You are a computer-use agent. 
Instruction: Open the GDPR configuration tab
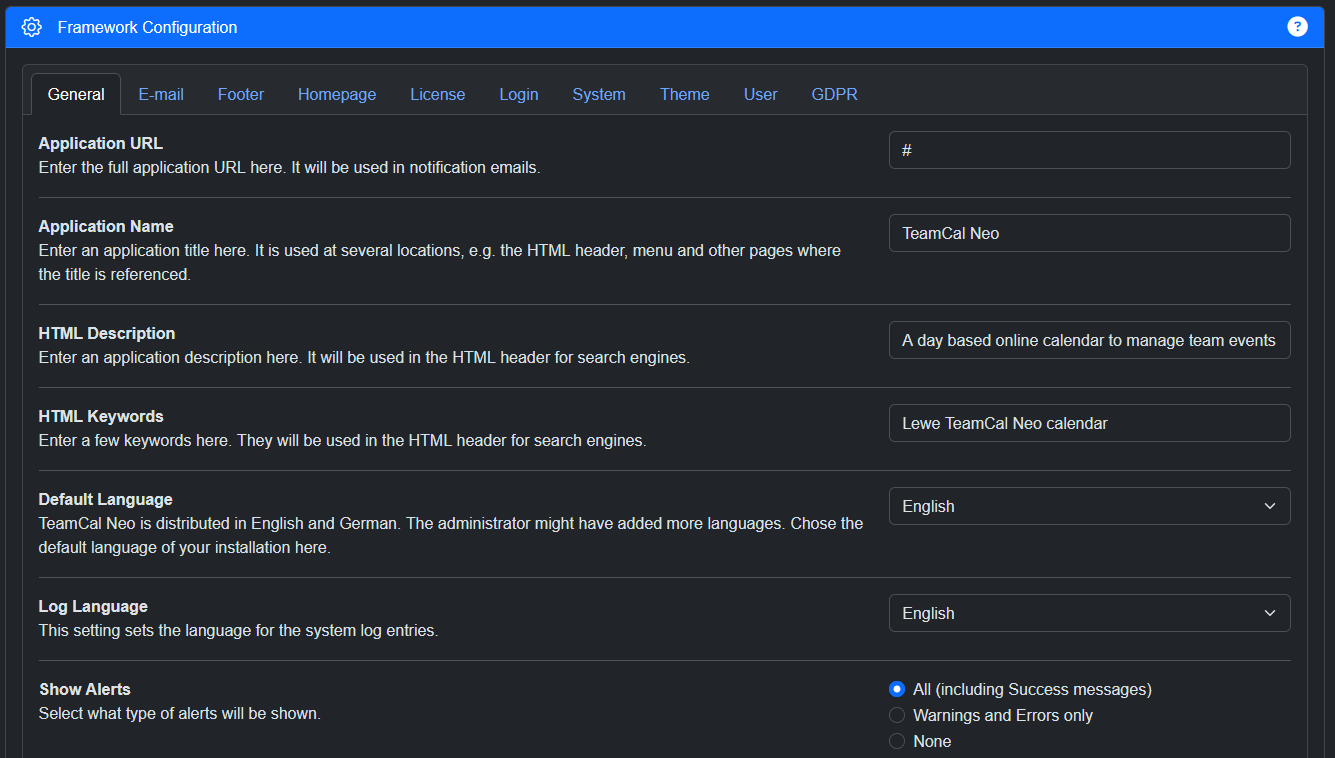click(834, 94)
